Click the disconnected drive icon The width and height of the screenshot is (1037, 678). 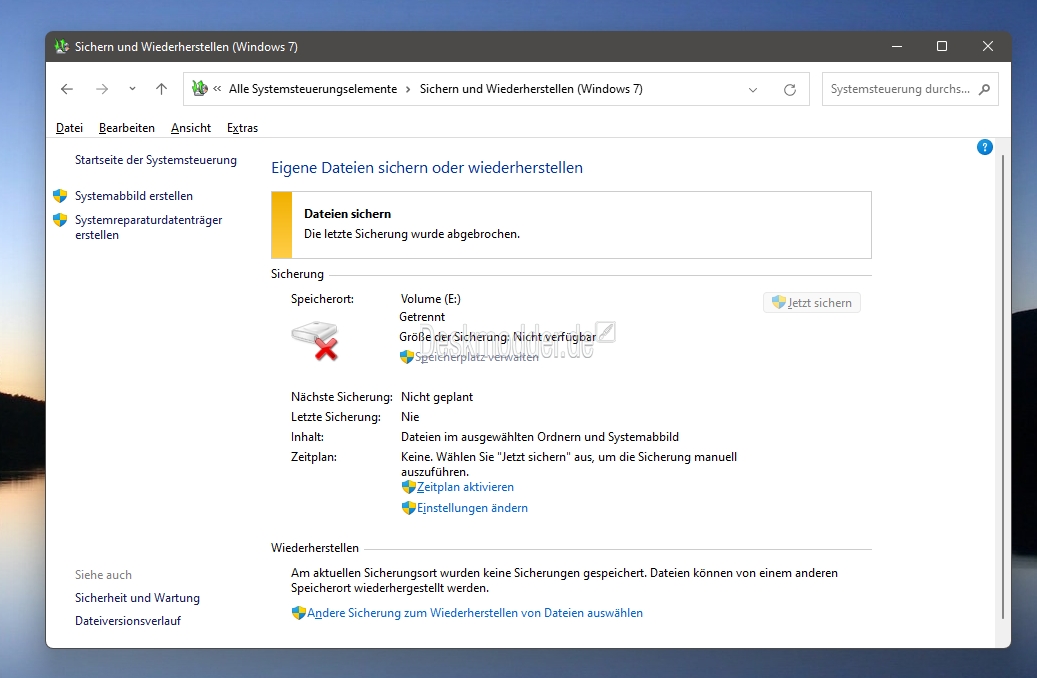(x=315, y=340)
